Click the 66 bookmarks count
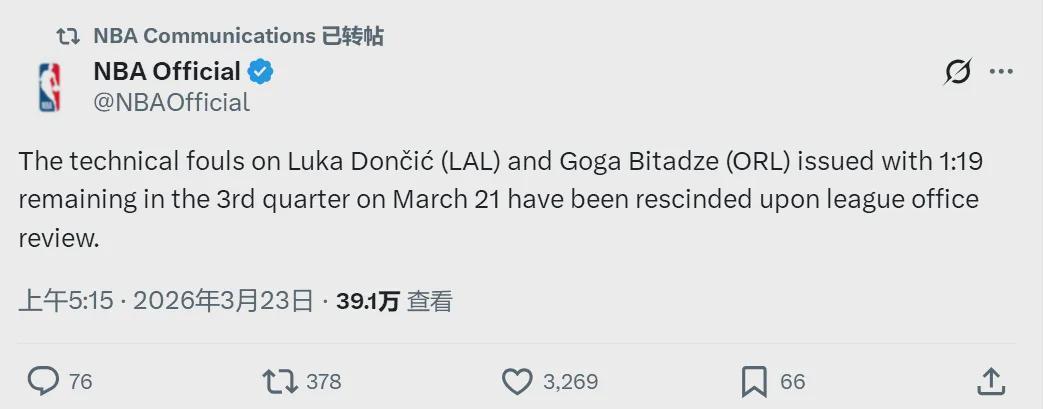Viewport: 1043px width, 409px height. coord(792,381)
